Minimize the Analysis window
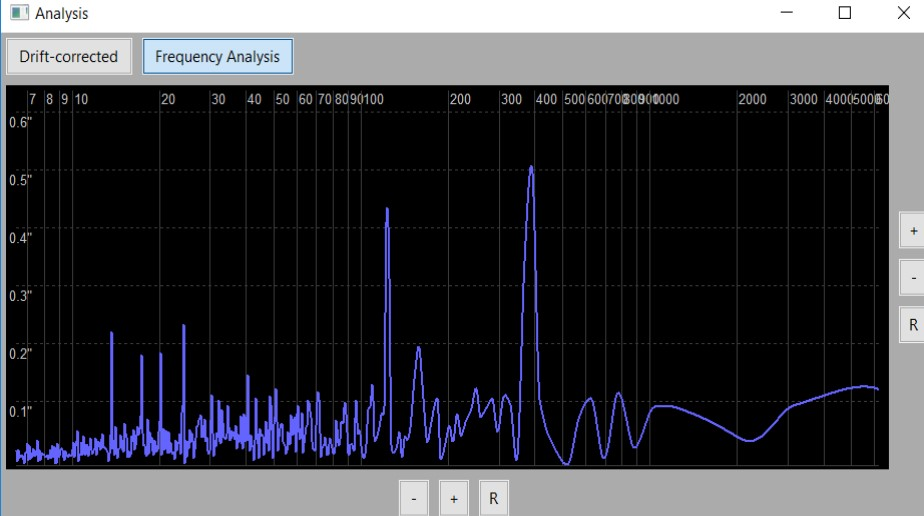 (787, 12)
